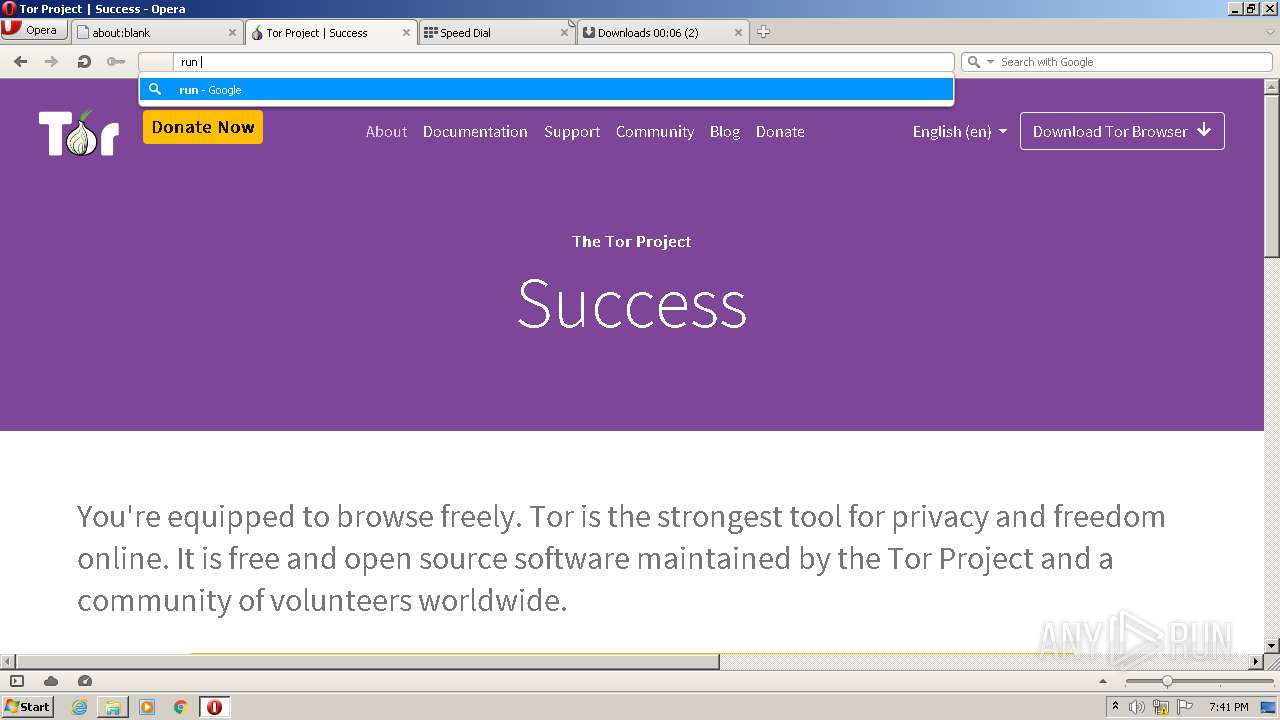Open Windows Media Player from taskbar

point(147,707)
